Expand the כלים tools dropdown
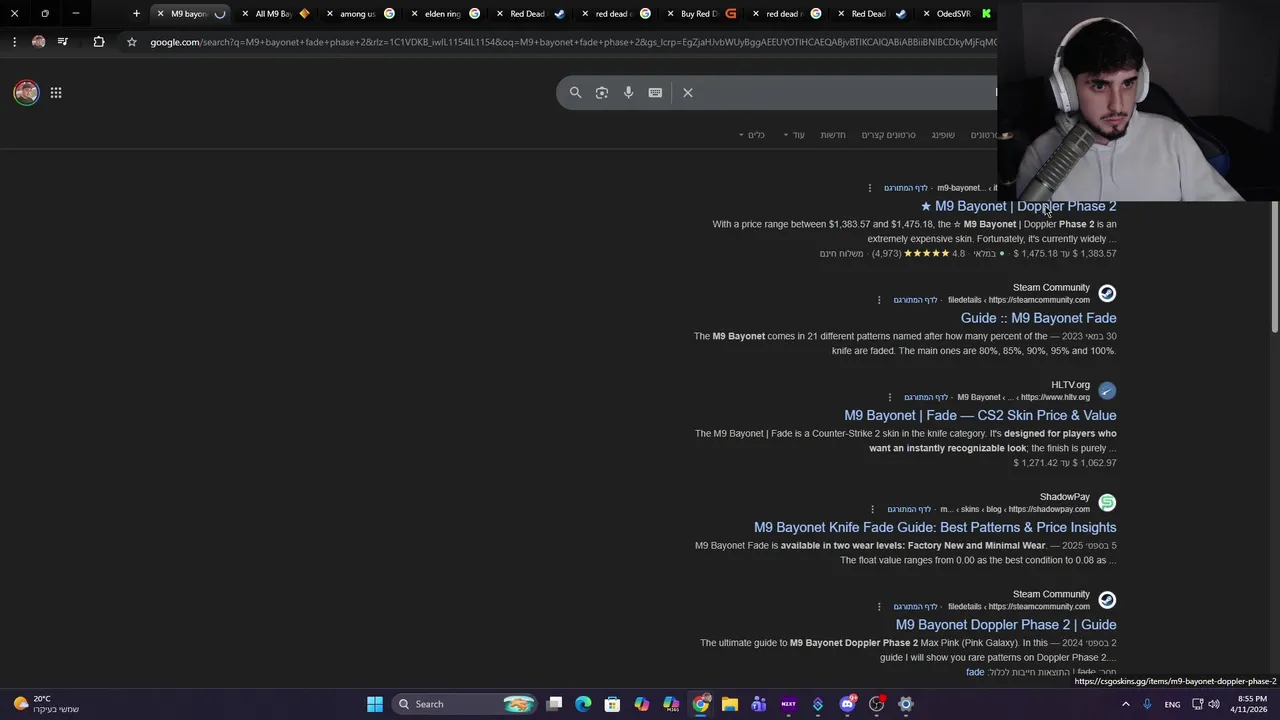Image resolution: width=1280 pixels, height=720 pixels. tap(751, 135)
